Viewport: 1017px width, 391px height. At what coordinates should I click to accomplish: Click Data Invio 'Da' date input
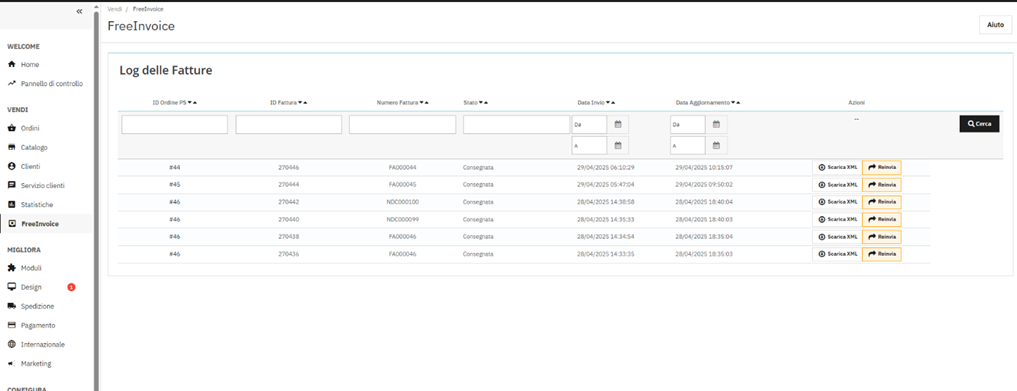pyautogui.click(x=589, y=124)
